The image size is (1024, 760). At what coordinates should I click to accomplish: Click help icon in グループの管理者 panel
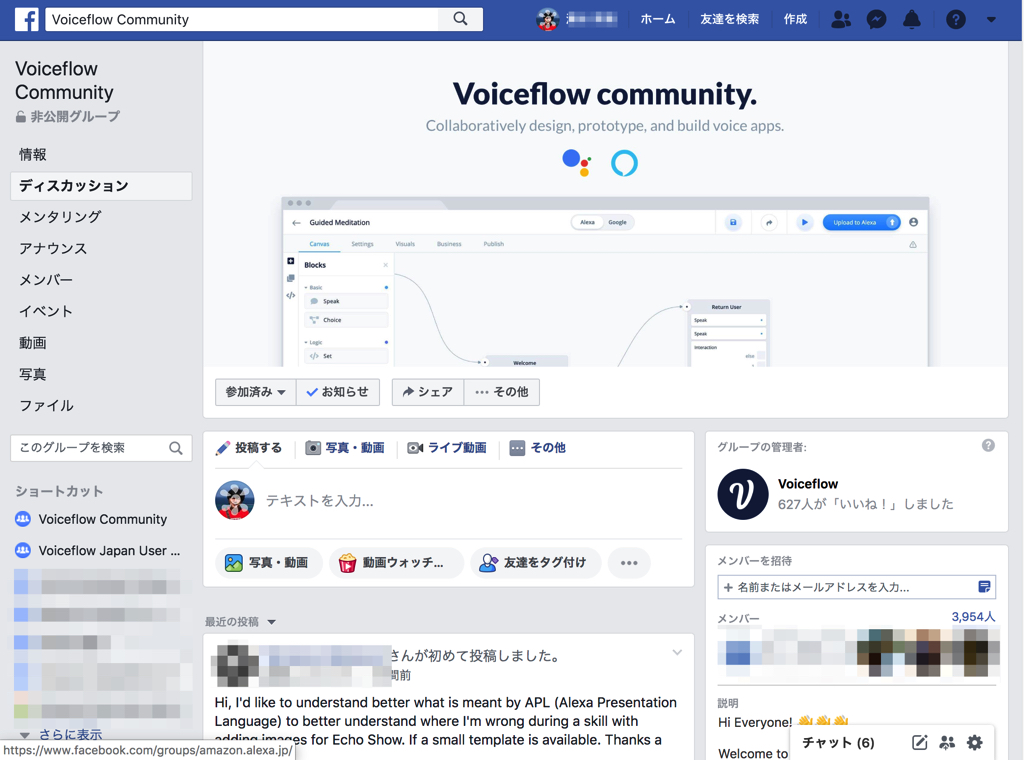click(x=988, y=445)
